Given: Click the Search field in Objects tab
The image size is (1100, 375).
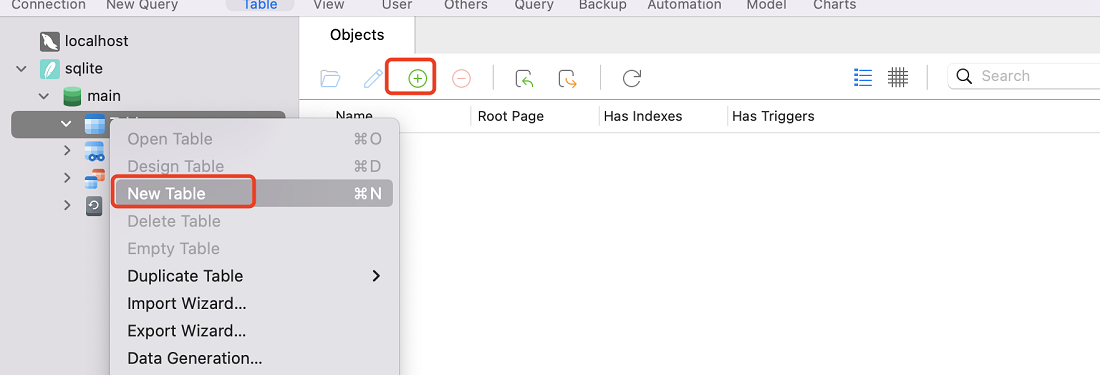Looking at the screenshot, I should 1024,76.
